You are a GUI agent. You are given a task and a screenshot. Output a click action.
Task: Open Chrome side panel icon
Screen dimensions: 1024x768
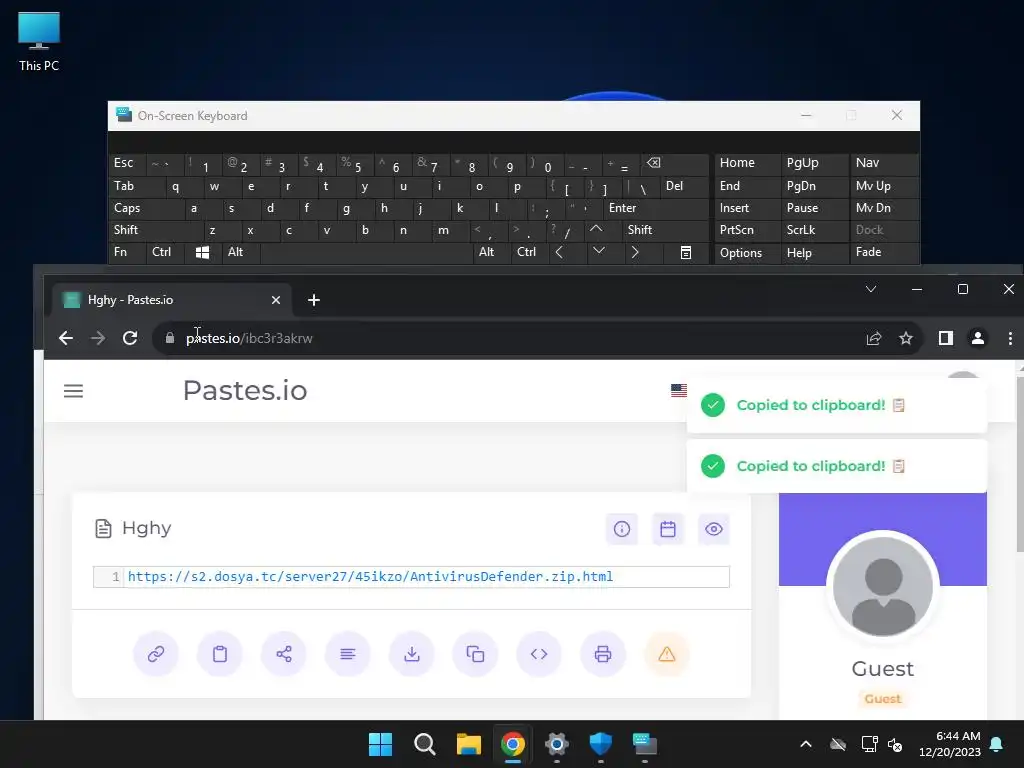[946, 338]
